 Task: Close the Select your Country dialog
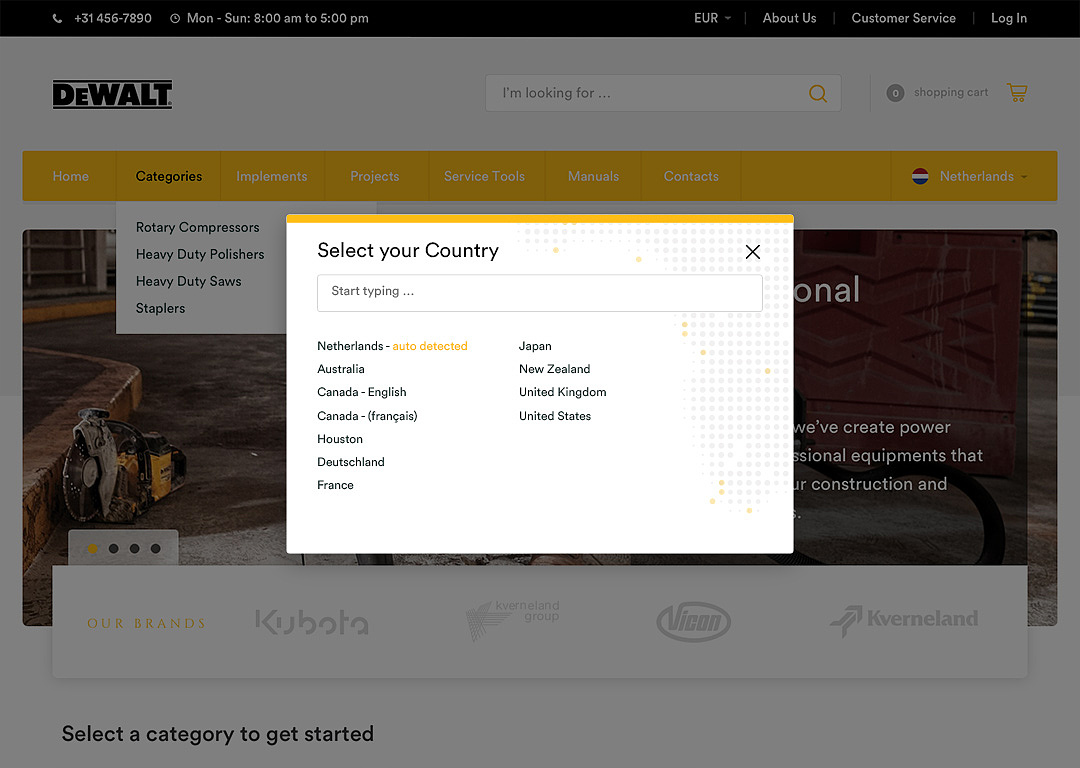(x=753, y=251)
